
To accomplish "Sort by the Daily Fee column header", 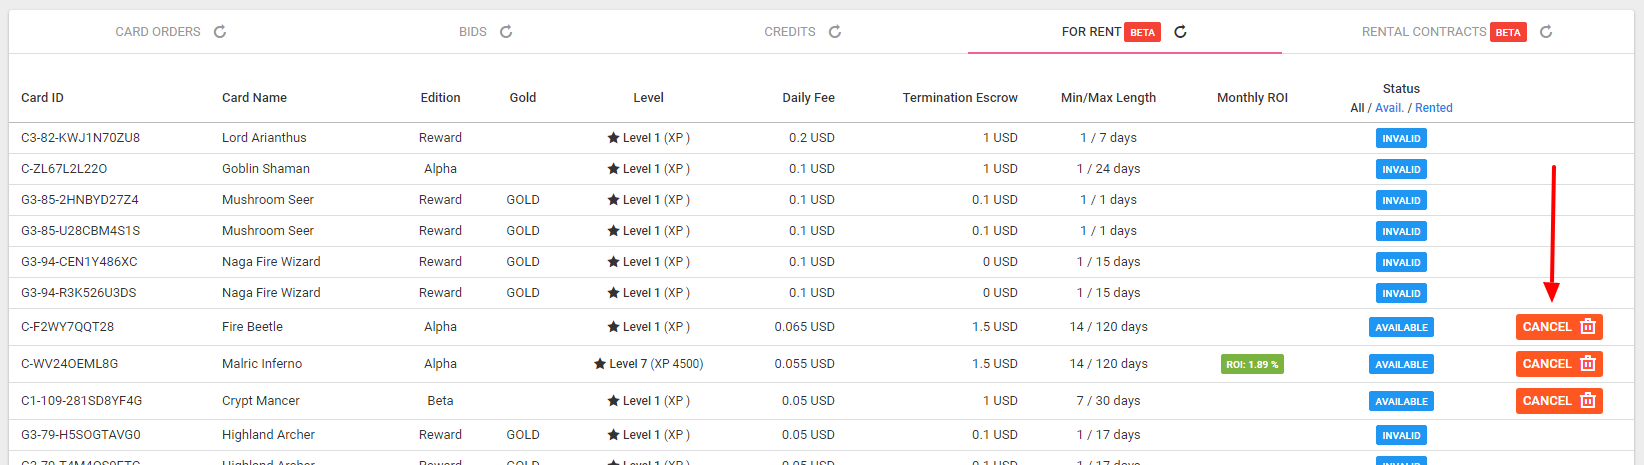I will pyautogui.click(x=808, y=98).
